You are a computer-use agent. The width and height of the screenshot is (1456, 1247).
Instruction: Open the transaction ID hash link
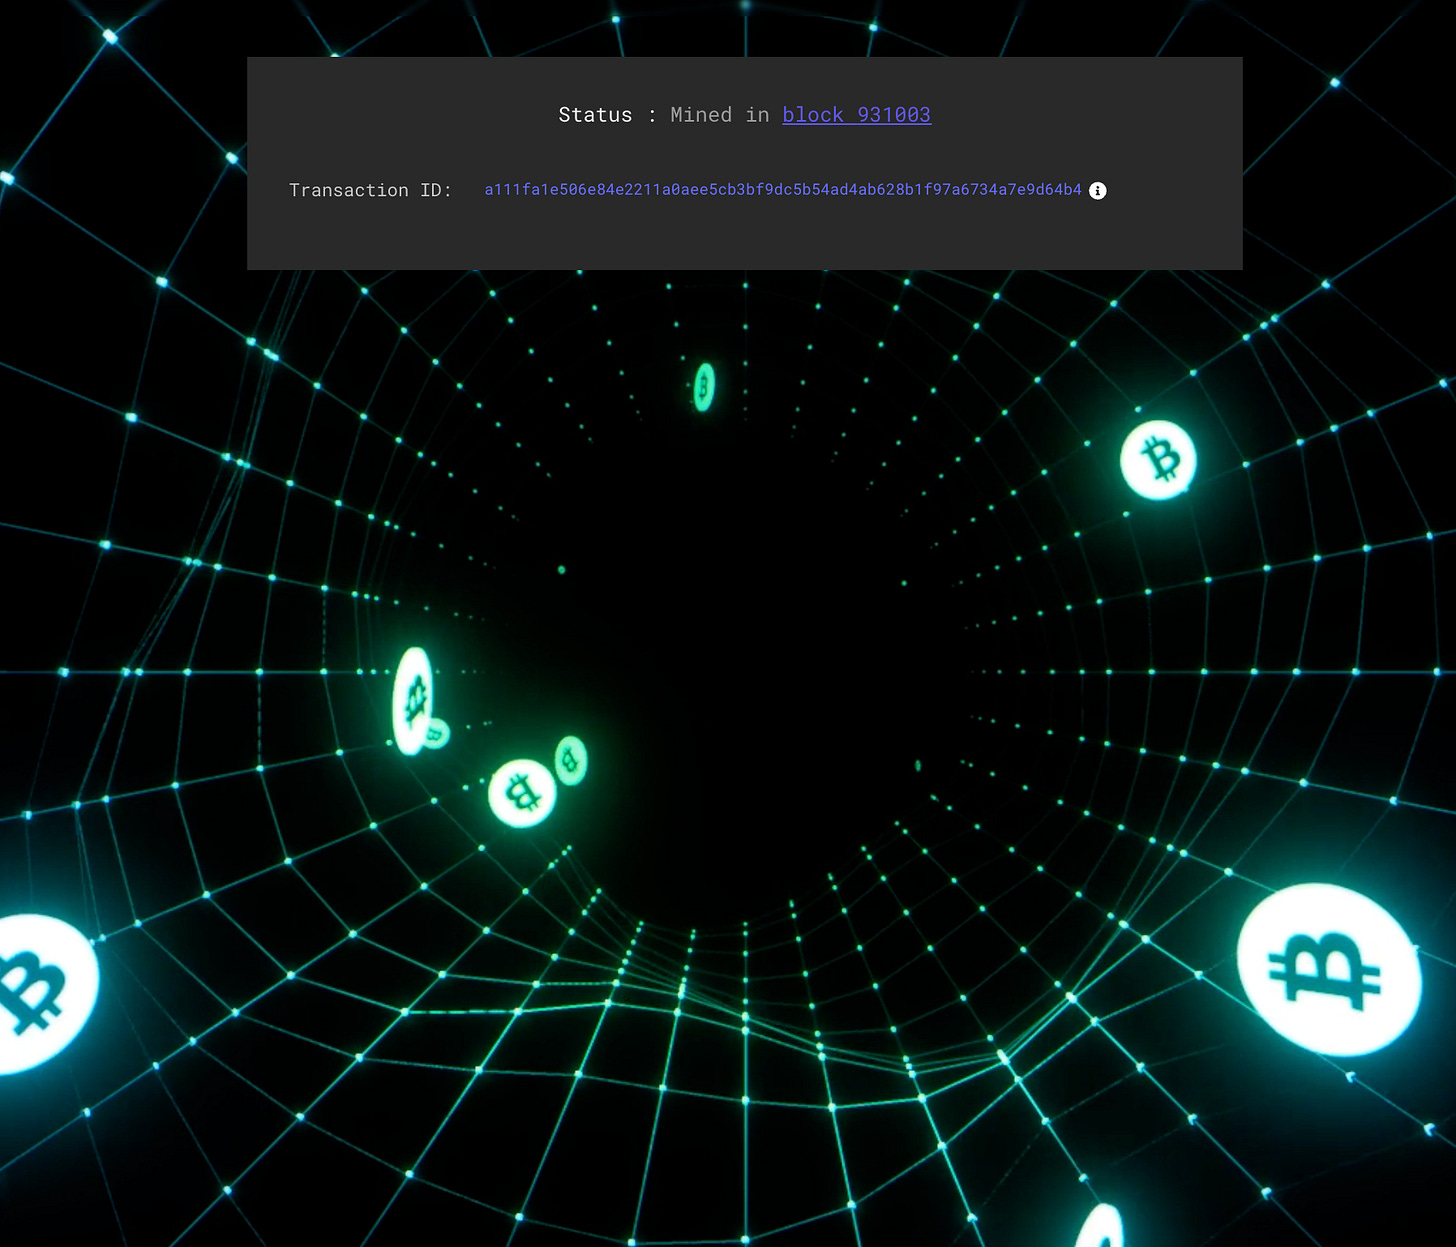tap(783, 190)
